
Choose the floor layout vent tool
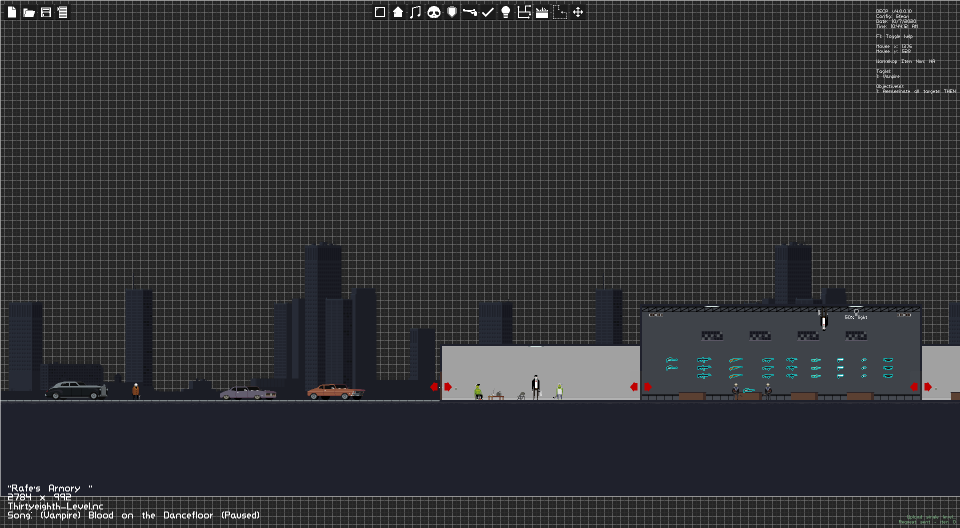[x=523, y=12]
